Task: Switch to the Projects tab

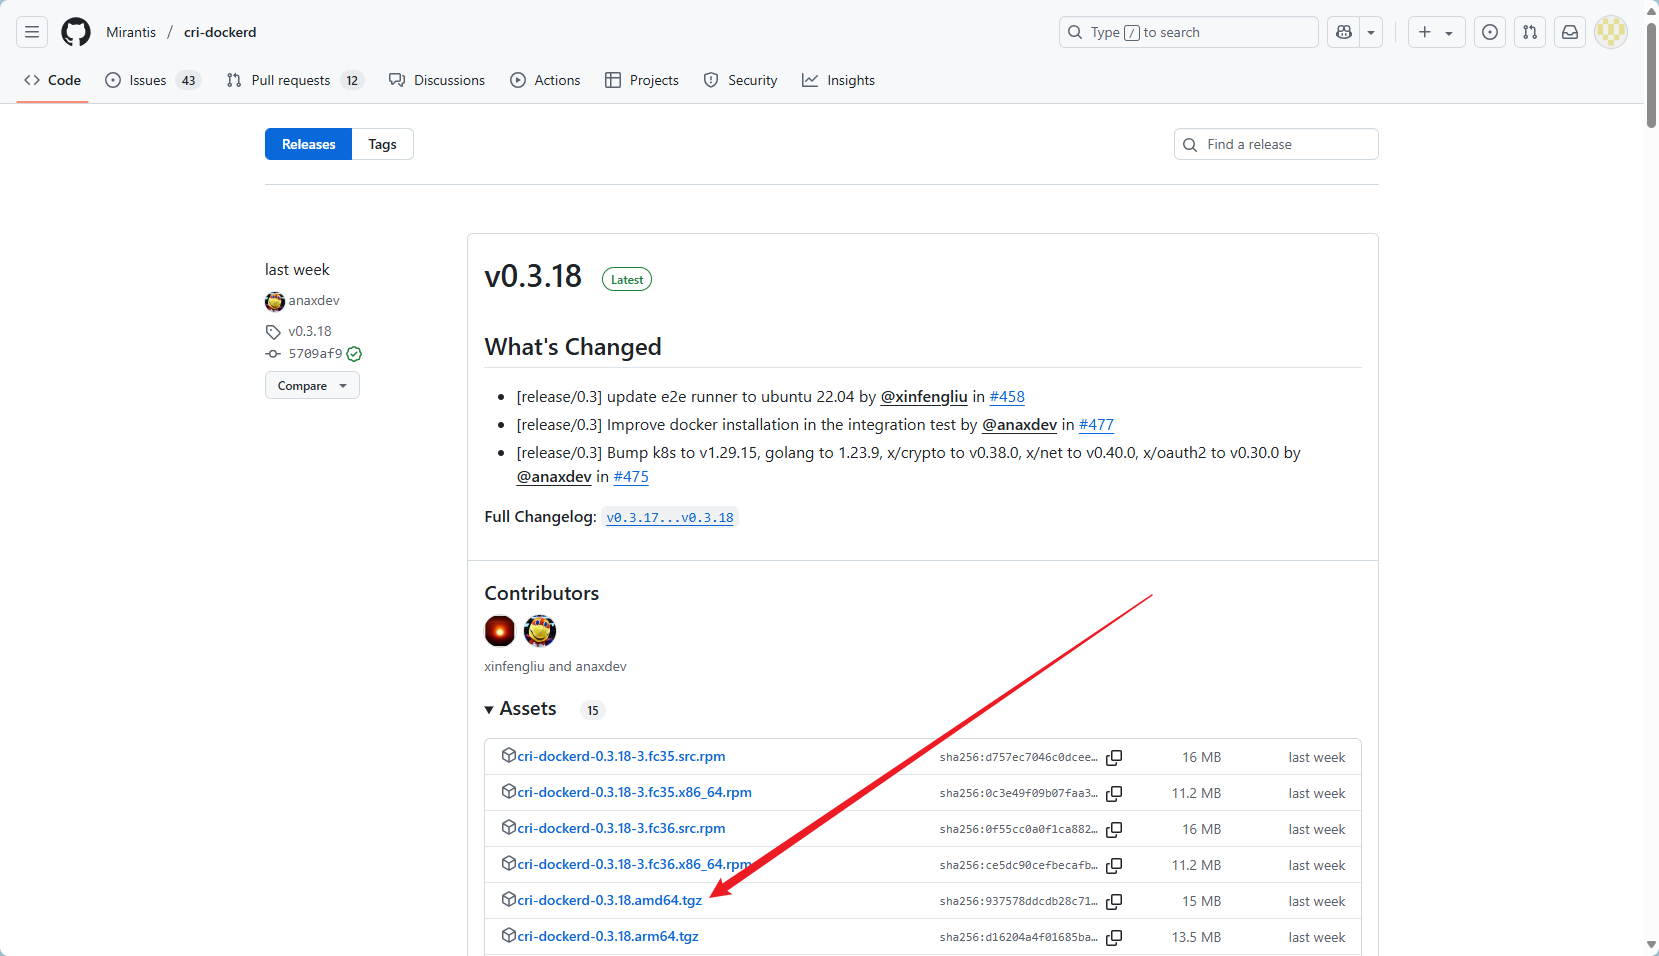Action: pyautogui.click(x=642, y=80)
